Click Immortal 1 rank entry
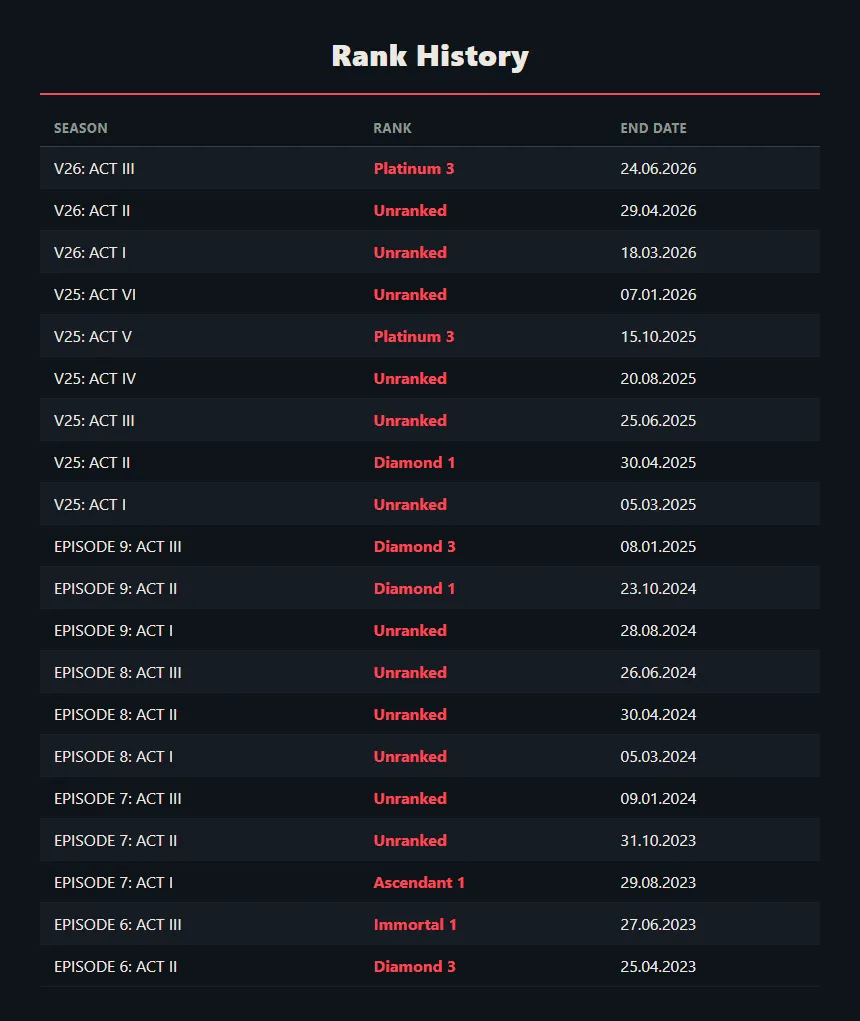The width and height of the screenshot is (860, 1021). pyautogui.click(x=415, y=925)
